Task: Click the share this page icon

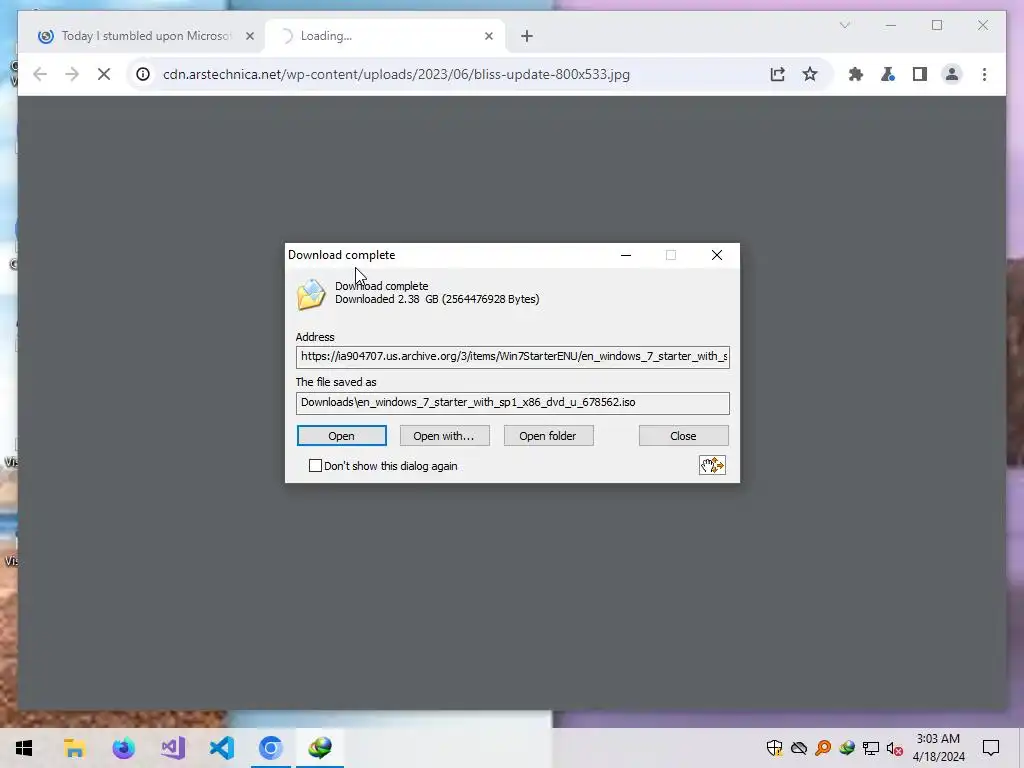Action: 777,74
